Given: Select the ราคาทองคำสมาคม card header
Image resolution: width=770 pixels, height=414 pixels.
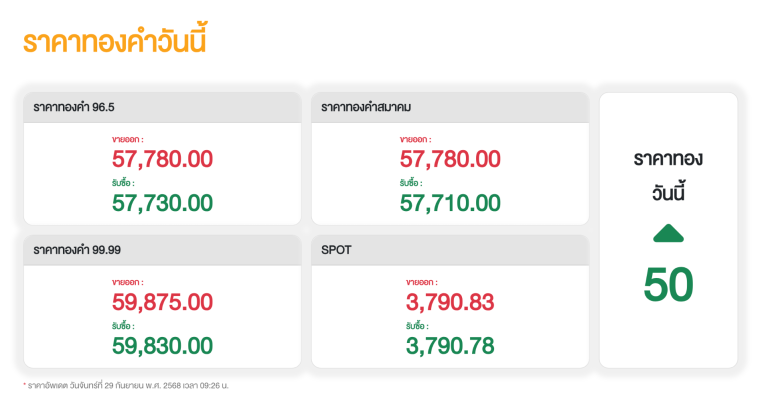Looking at the screenshot, I should [x=450, y=107].
